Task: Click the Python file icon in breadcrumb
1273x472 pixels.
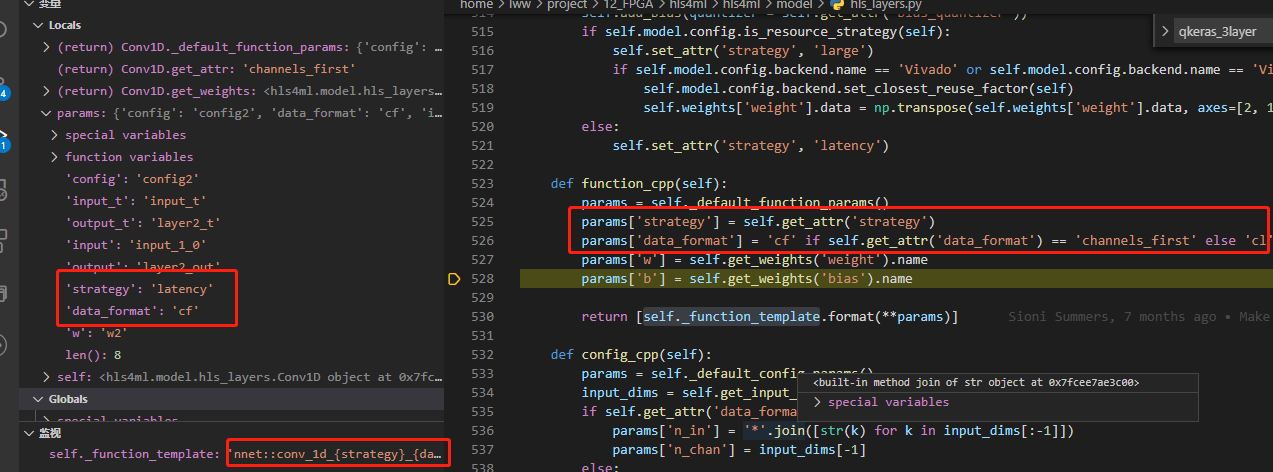Action: click(x=837, y=5)
